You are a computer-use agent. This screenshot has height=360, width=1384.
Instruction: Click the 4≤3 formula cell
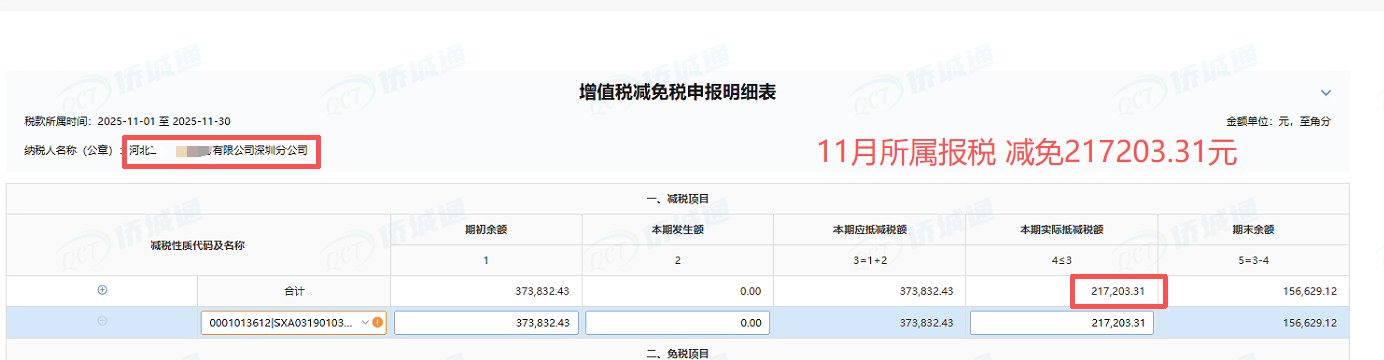tap(1062, 260)
